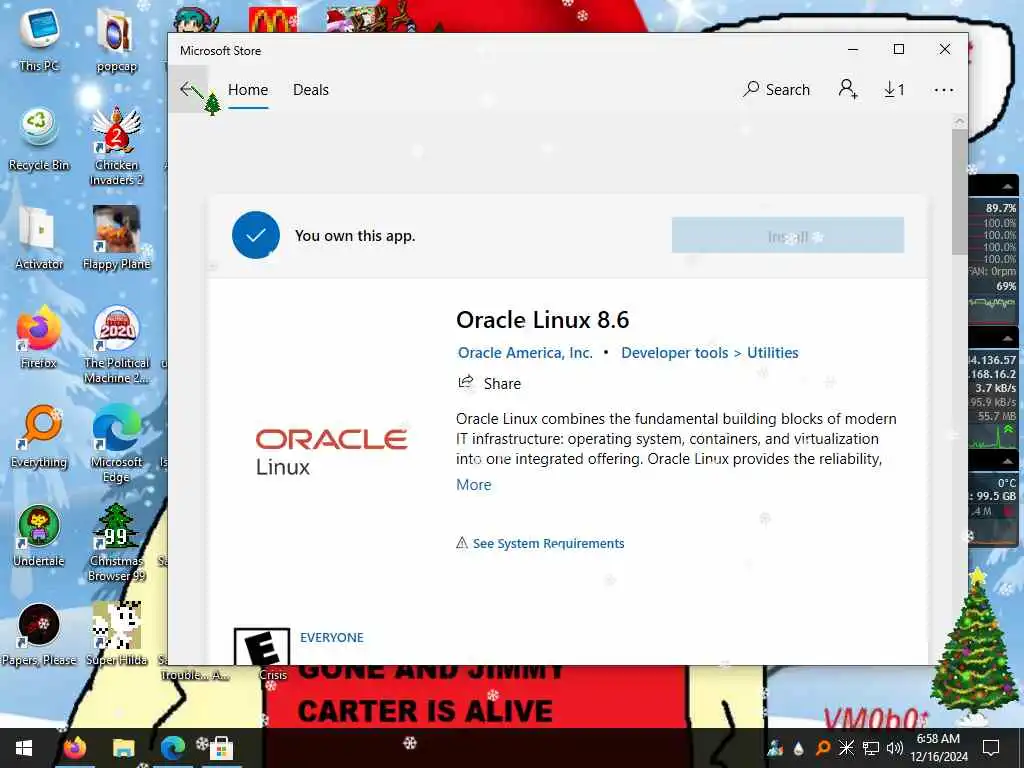Share the Oracle Linux app
The image size is (1024, 768).
[x=489, y=383]
